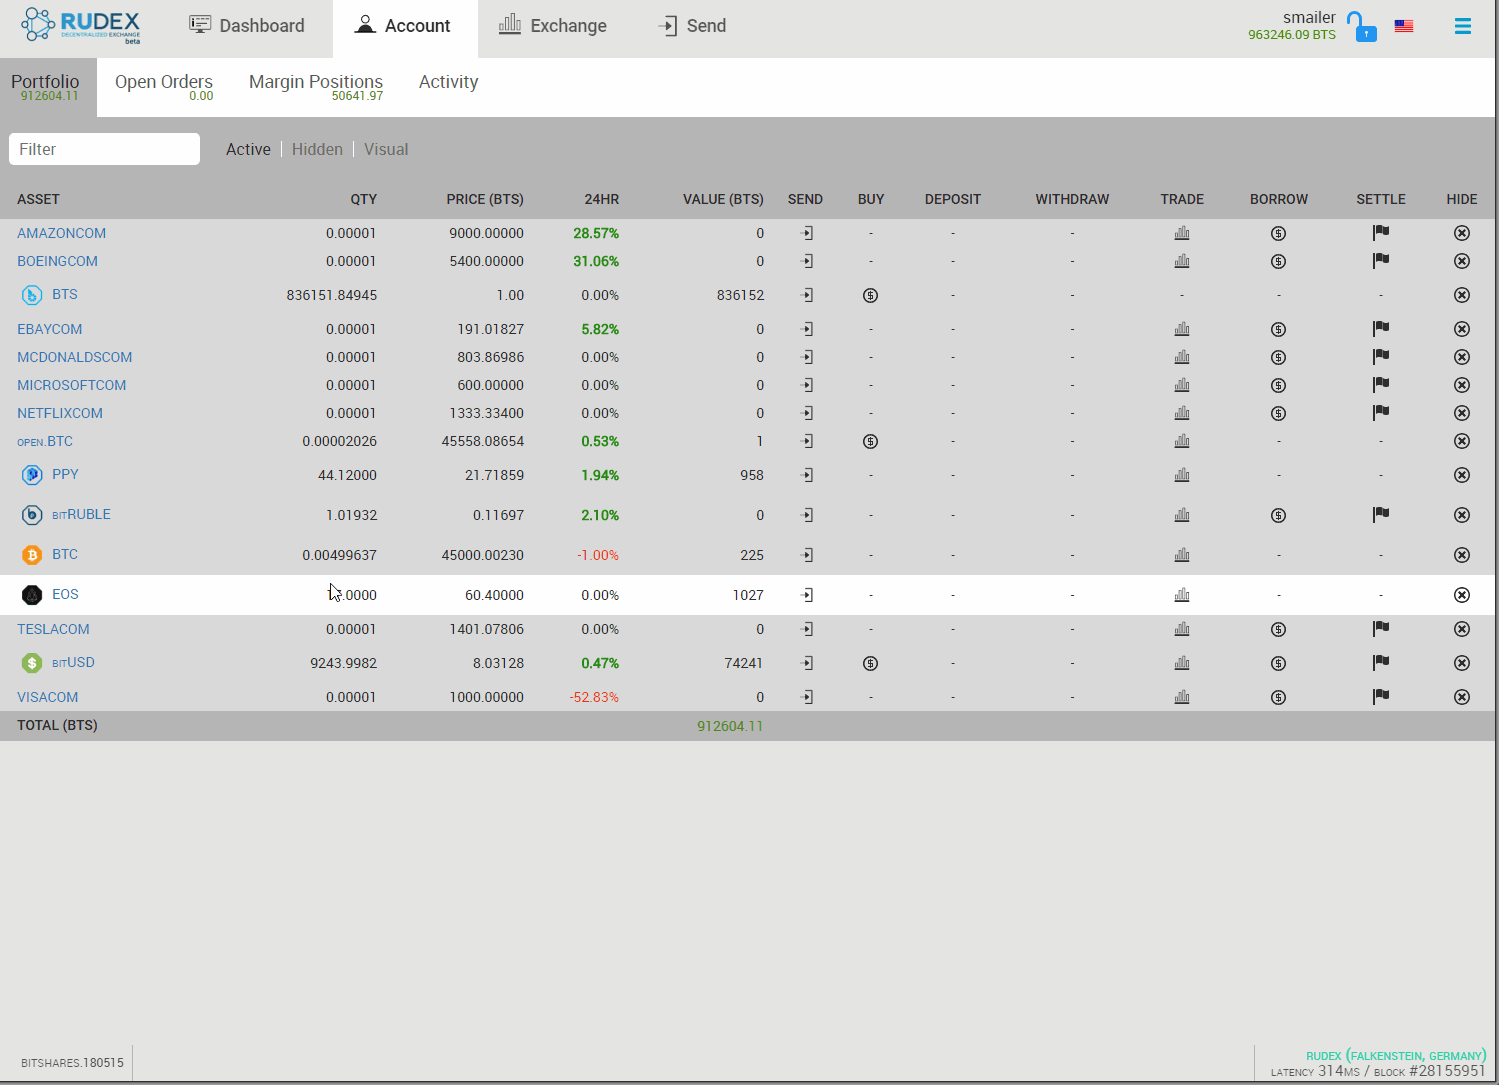Hide the MICROSOFTCOM asset

(1462, 385)
